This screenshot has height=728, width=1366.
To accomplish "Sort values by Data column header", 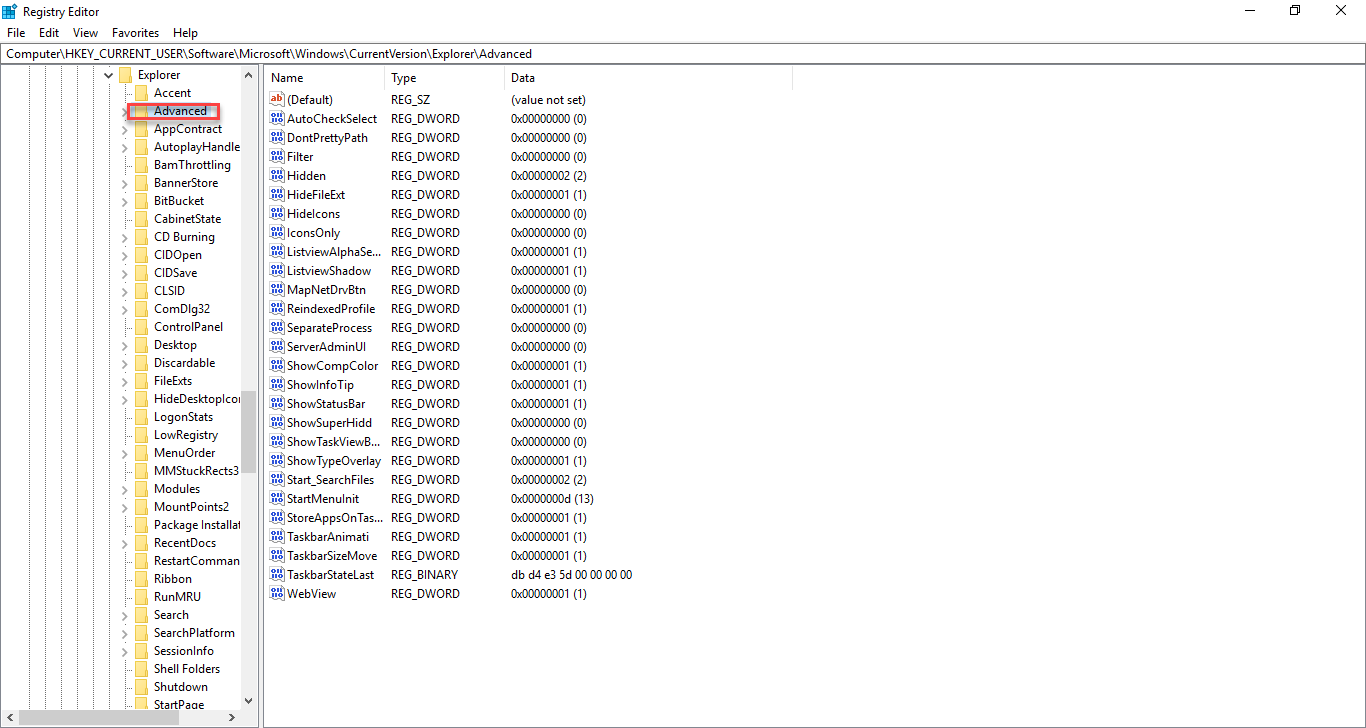I will 648,78.
